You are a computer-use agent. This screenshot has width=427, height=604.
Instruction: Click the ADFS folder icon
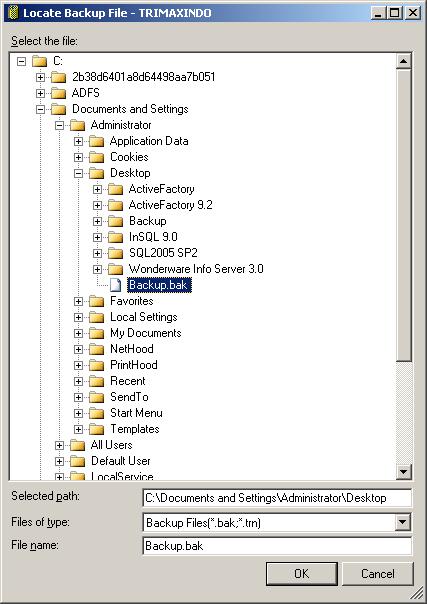pyautogui.click(x=59, y=93)
